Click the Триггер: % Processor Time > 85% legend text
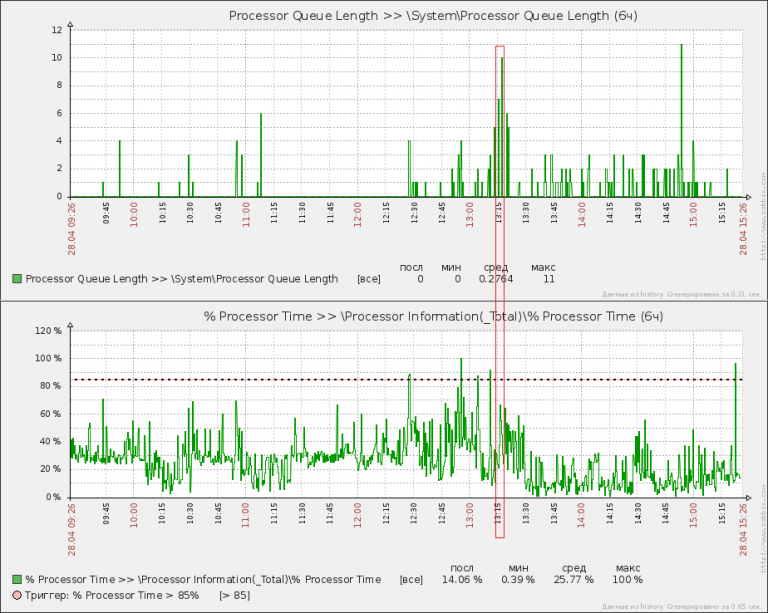The image size is (768, 613). click(112, 595)
